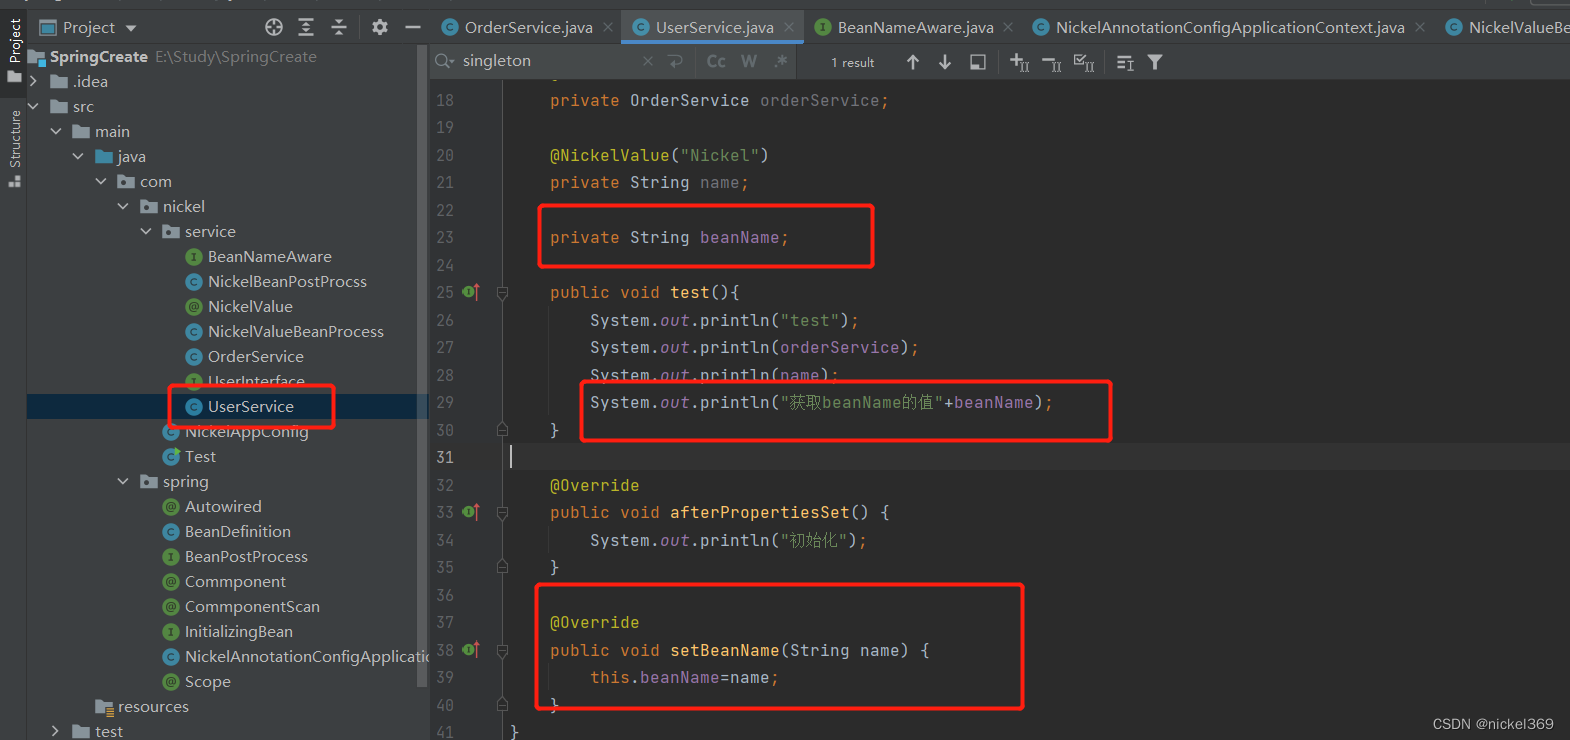Screen dimensions: 1570x740
Task: Toggle Words option in find bar
Action: click(x=748, y=61)
